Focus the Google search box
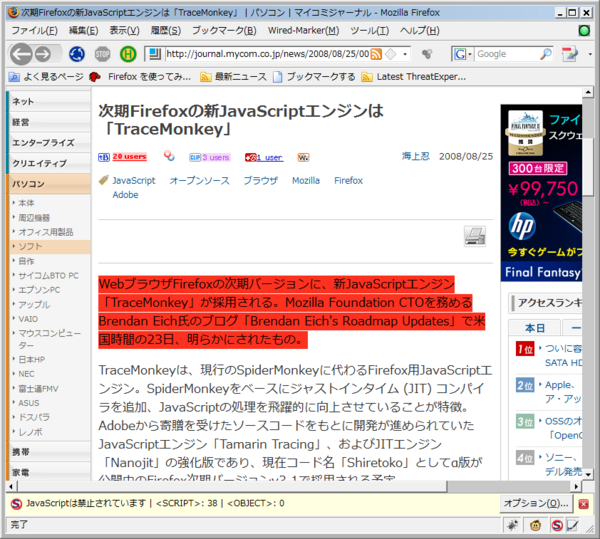Viewport: 600px width, 539px height. coord(506,54)
